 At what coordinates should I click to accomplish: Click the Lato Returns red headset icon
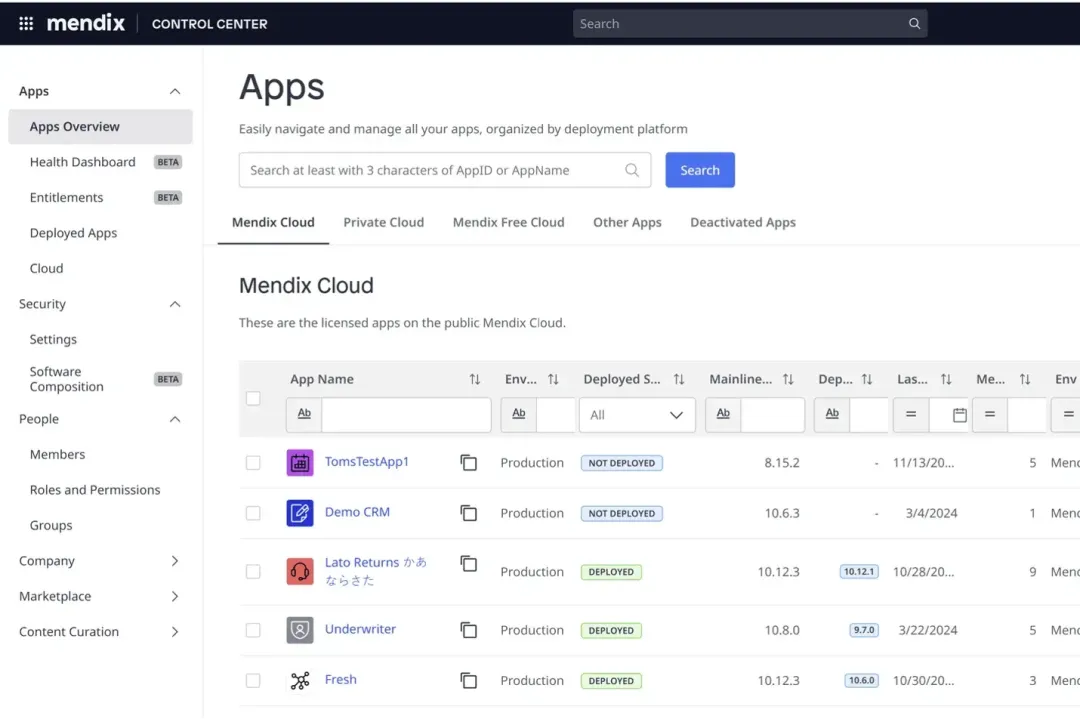(300, 571)
